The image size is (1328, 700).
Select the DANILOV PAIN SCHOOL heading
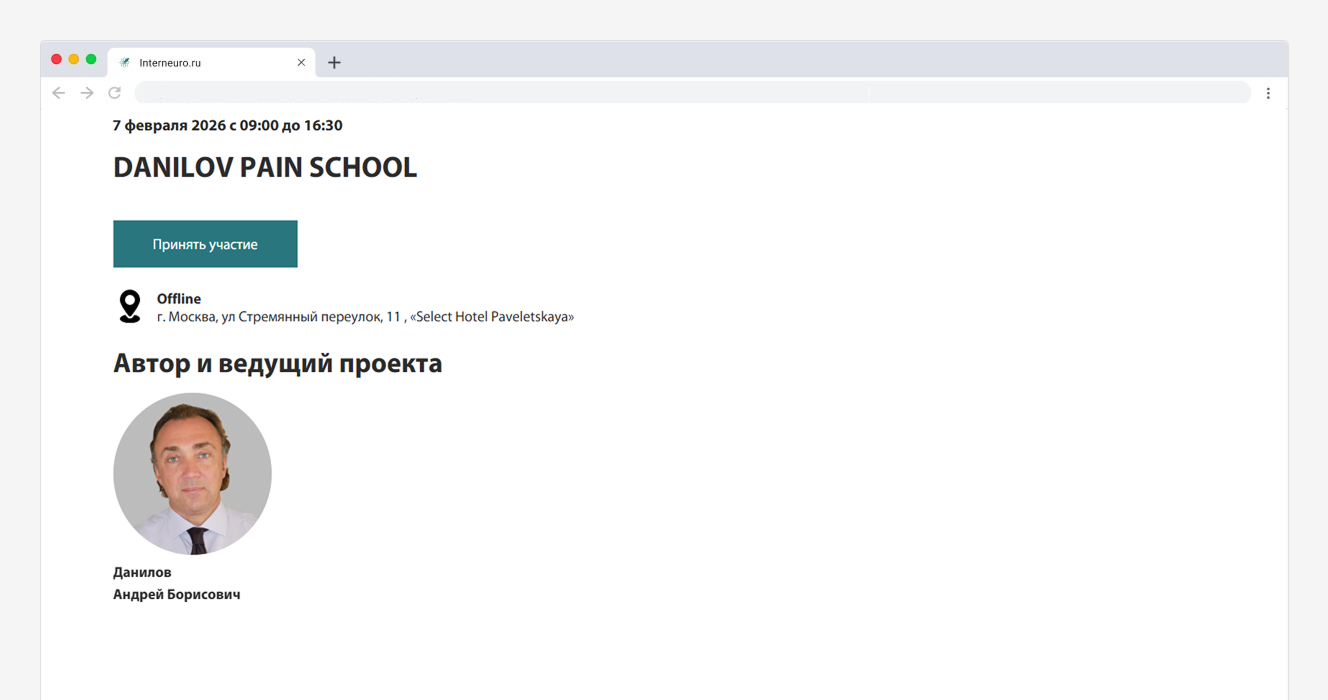(264, 167)
